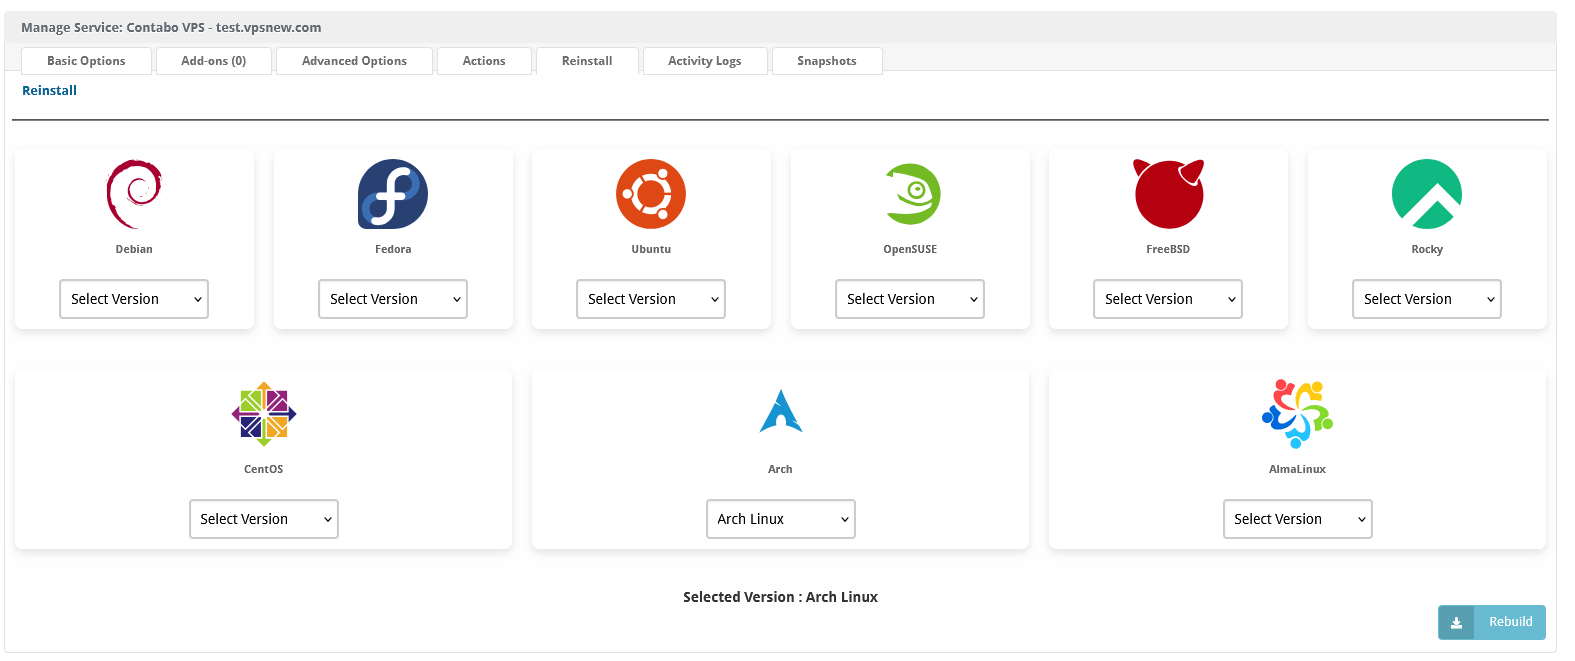Open the Snapshots tab
1575x661 pixels.
click(x=827, y=61)
